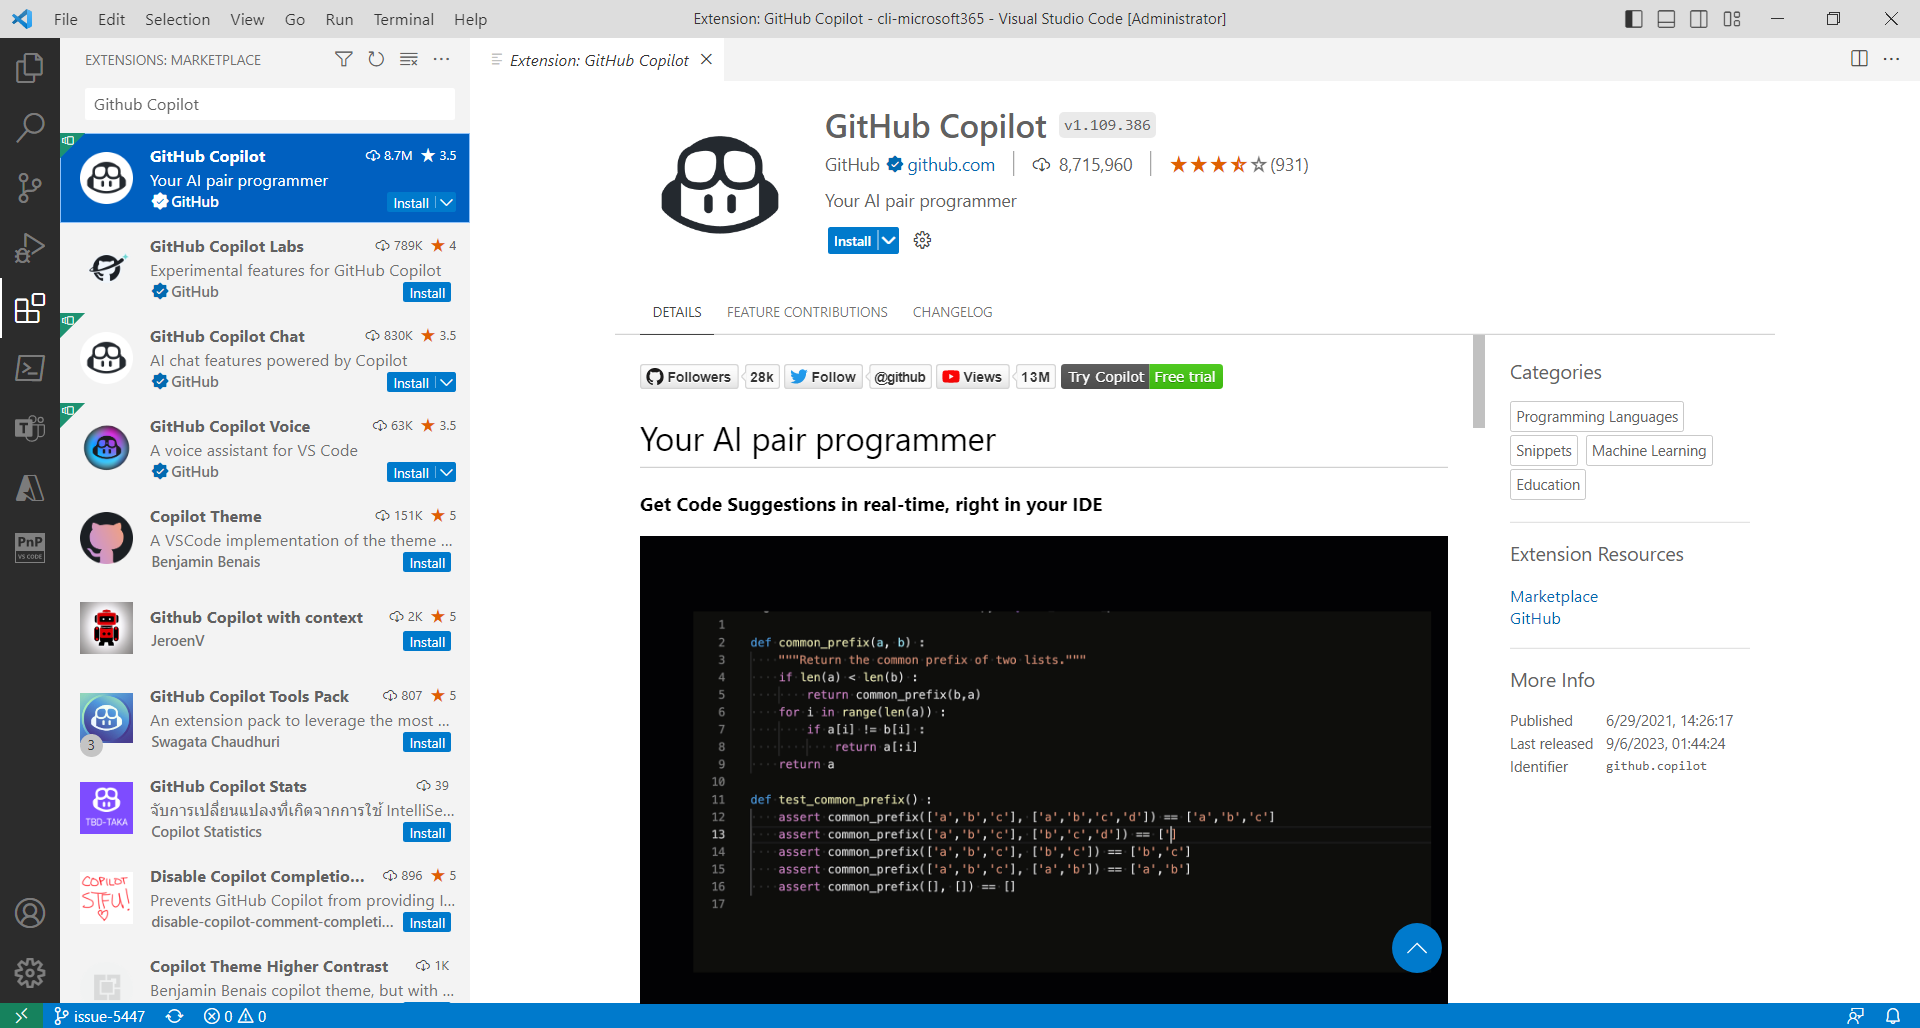Open Run and Debug view
Screen dimensions: 1920x1028
tap(30, 247)
